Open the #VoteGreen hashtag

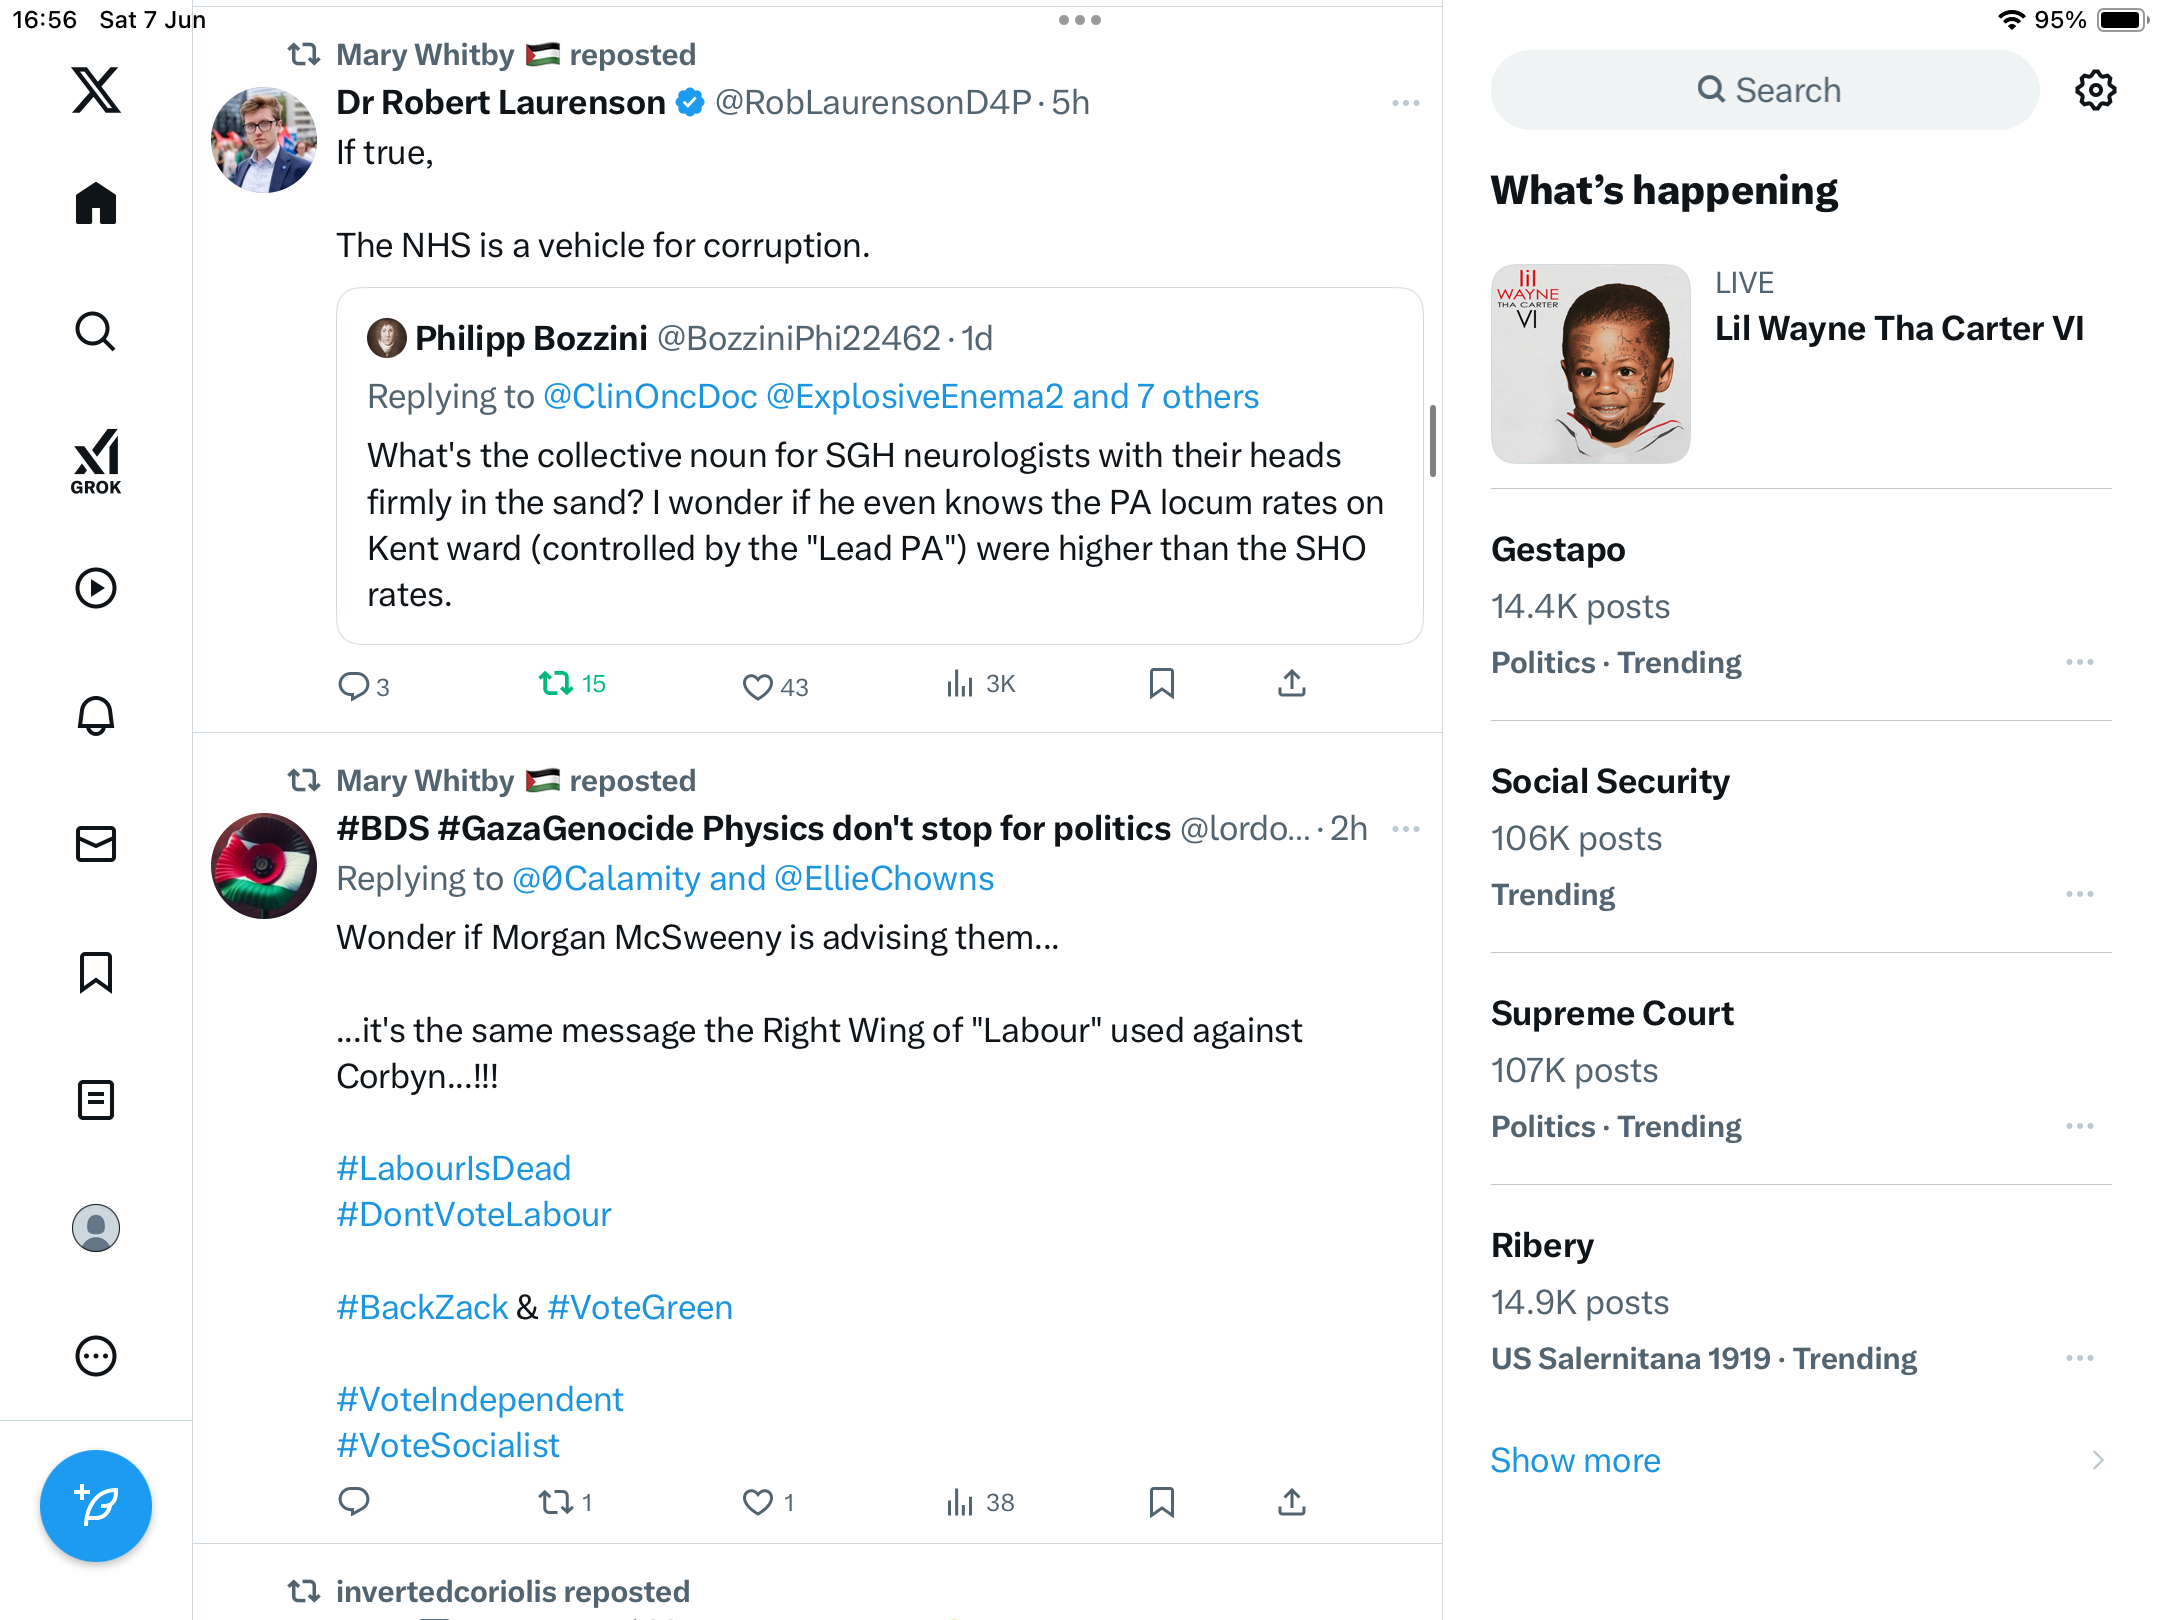point(640,1307)
